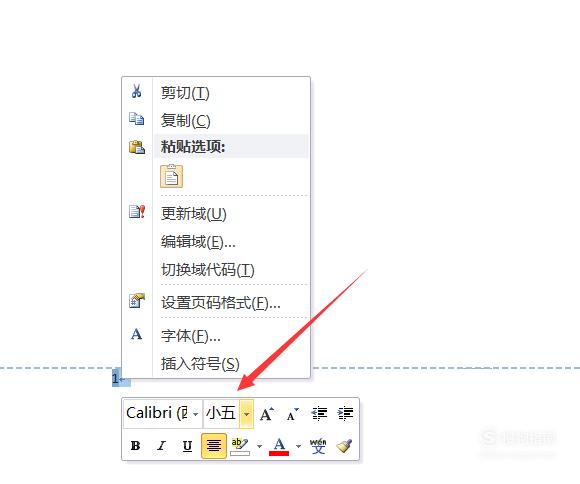Screen dimensions: 580x484
Task: Click the 小五 font size field
Action: point(221,413)
